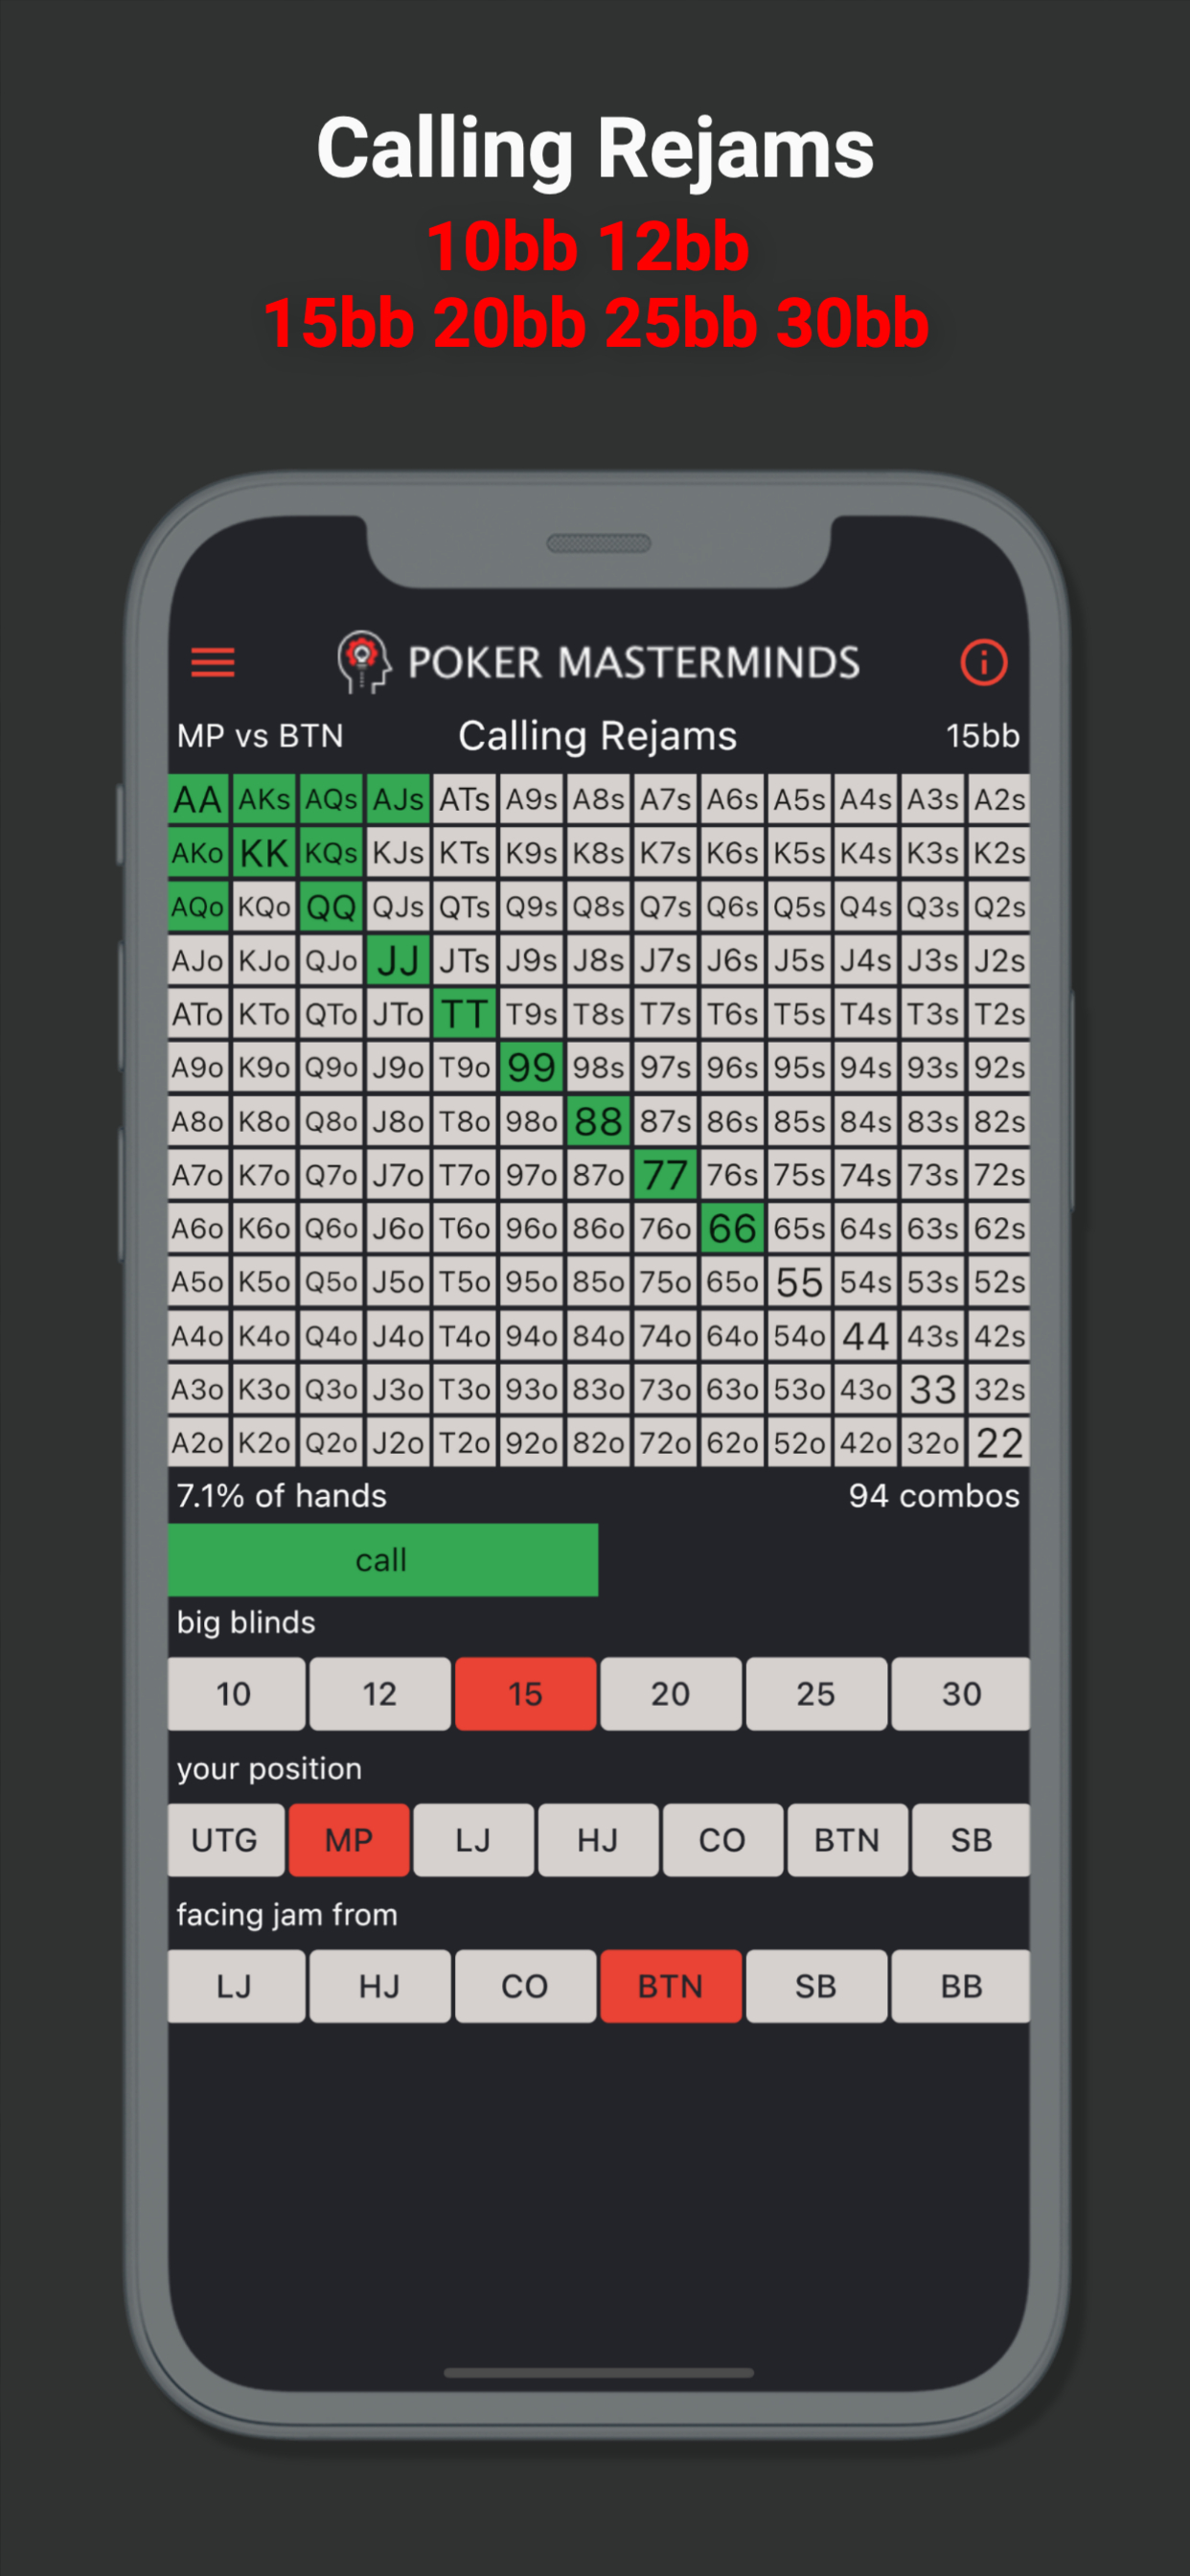Image resolution: width=1190 pixels, height=2576 pixels.
Task: Tap the AKo hand cell
Action: [x=198, y=853]
